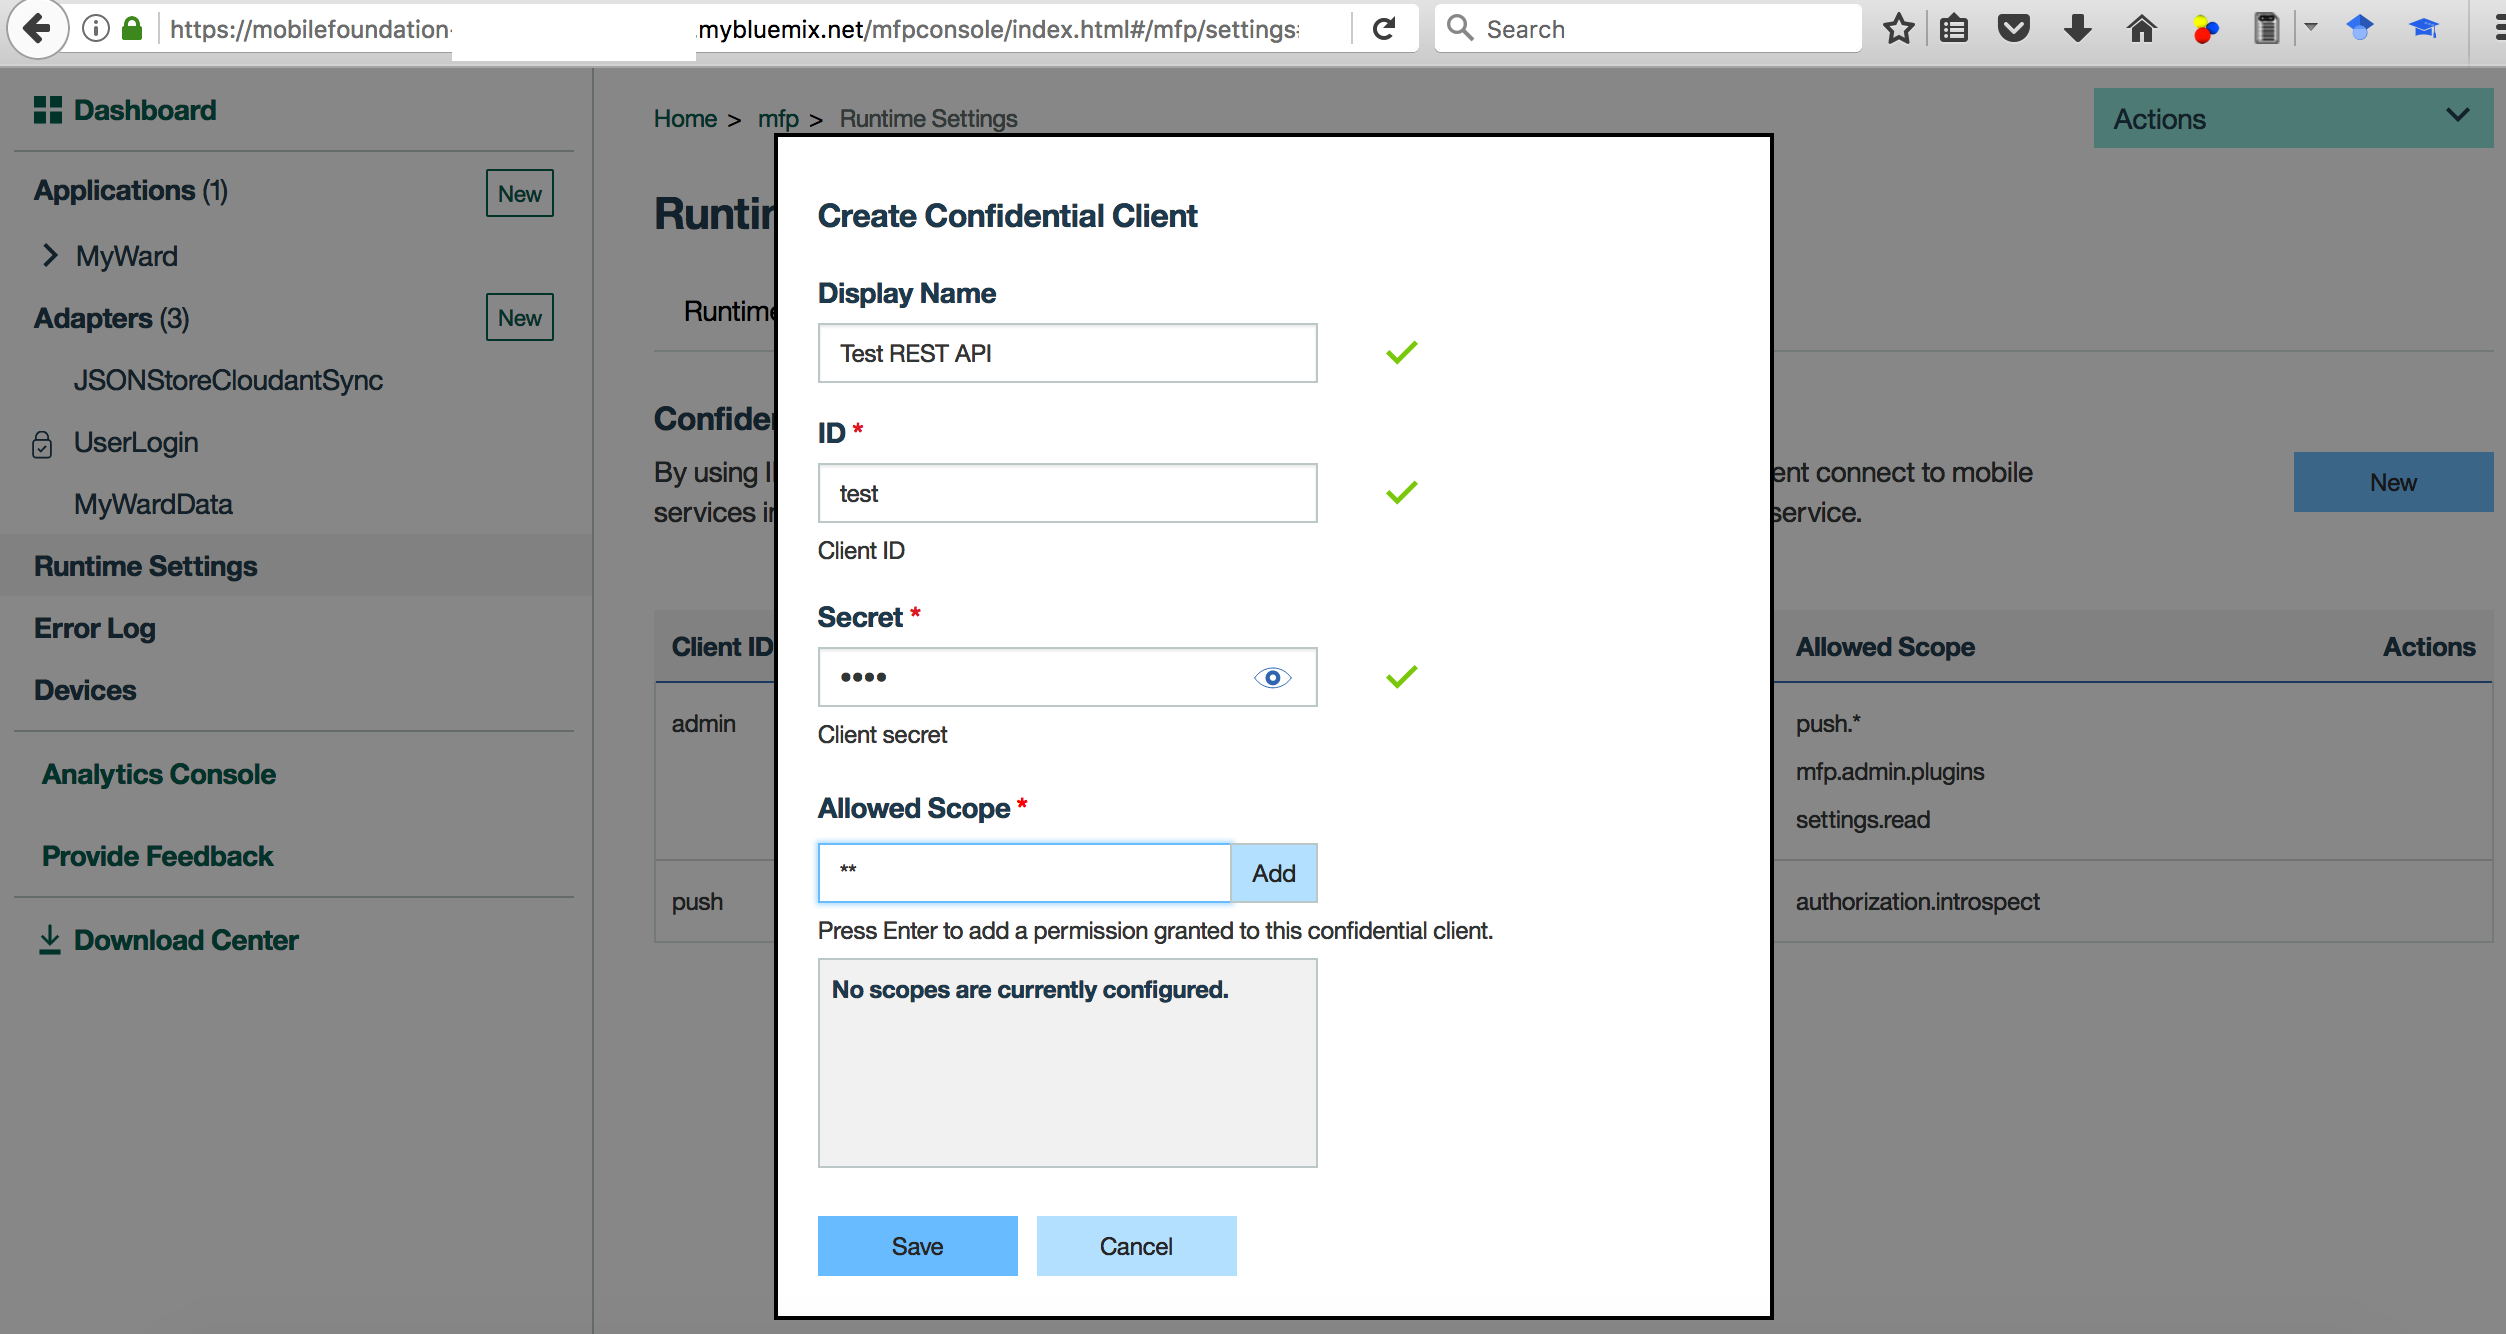Focus the Display Name input field
This screenshot has height=1334, width=2506.
click(x=1067, y=353)
